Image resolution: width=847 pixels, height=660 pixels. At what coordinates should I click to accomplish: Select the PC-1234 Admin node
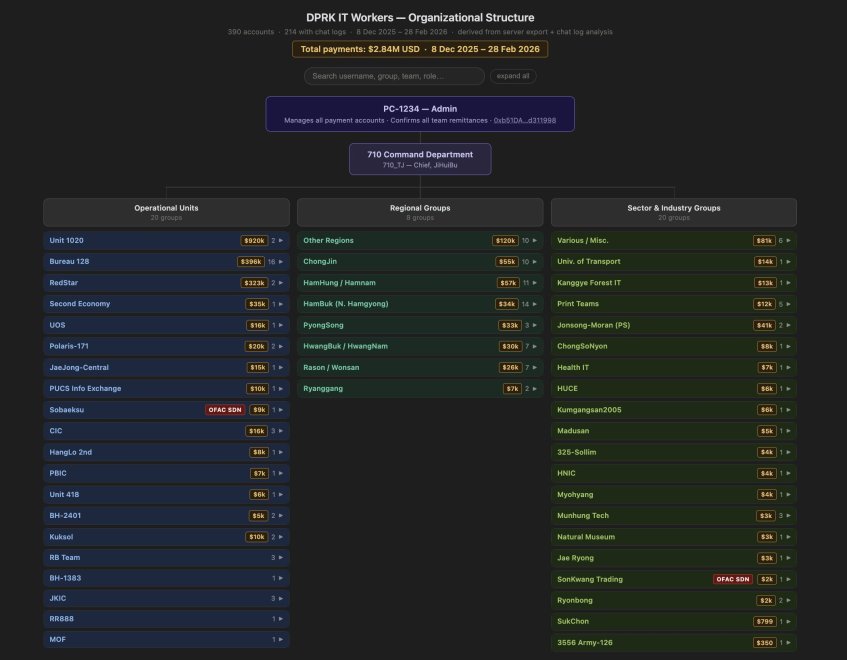tap(420, 108)
